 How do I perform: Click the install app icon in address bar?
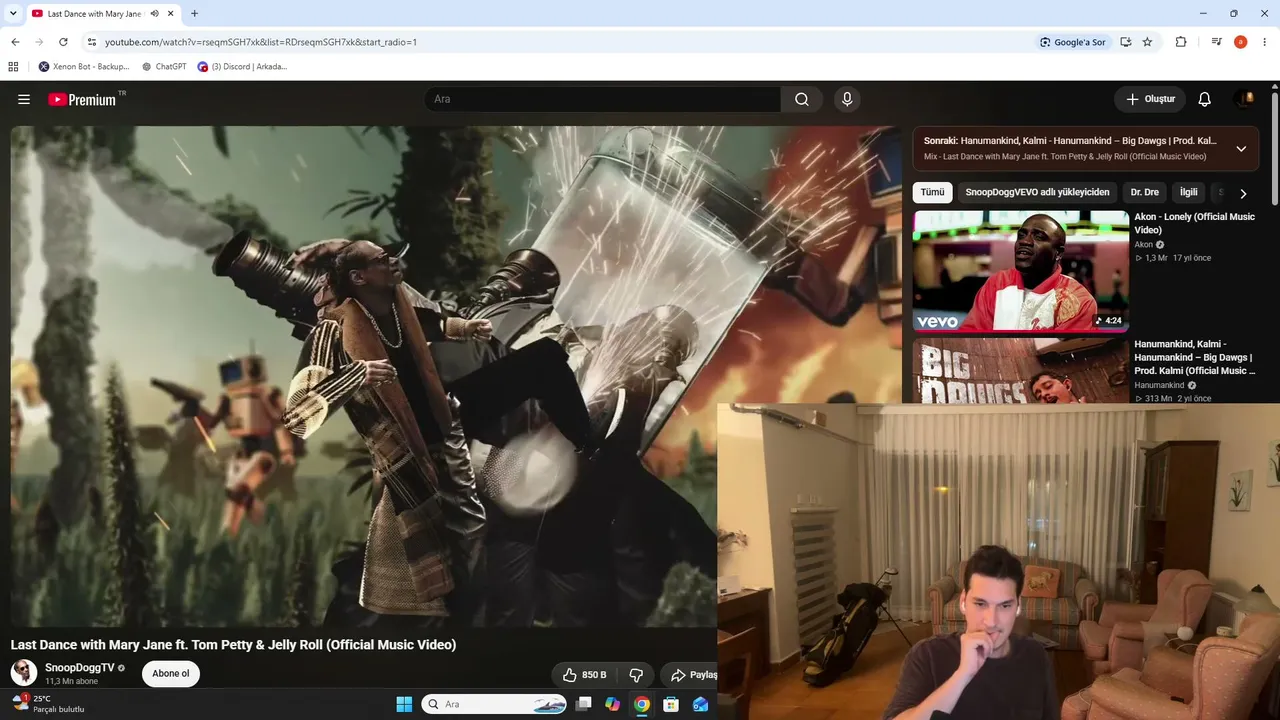[x=1126, y=42]
